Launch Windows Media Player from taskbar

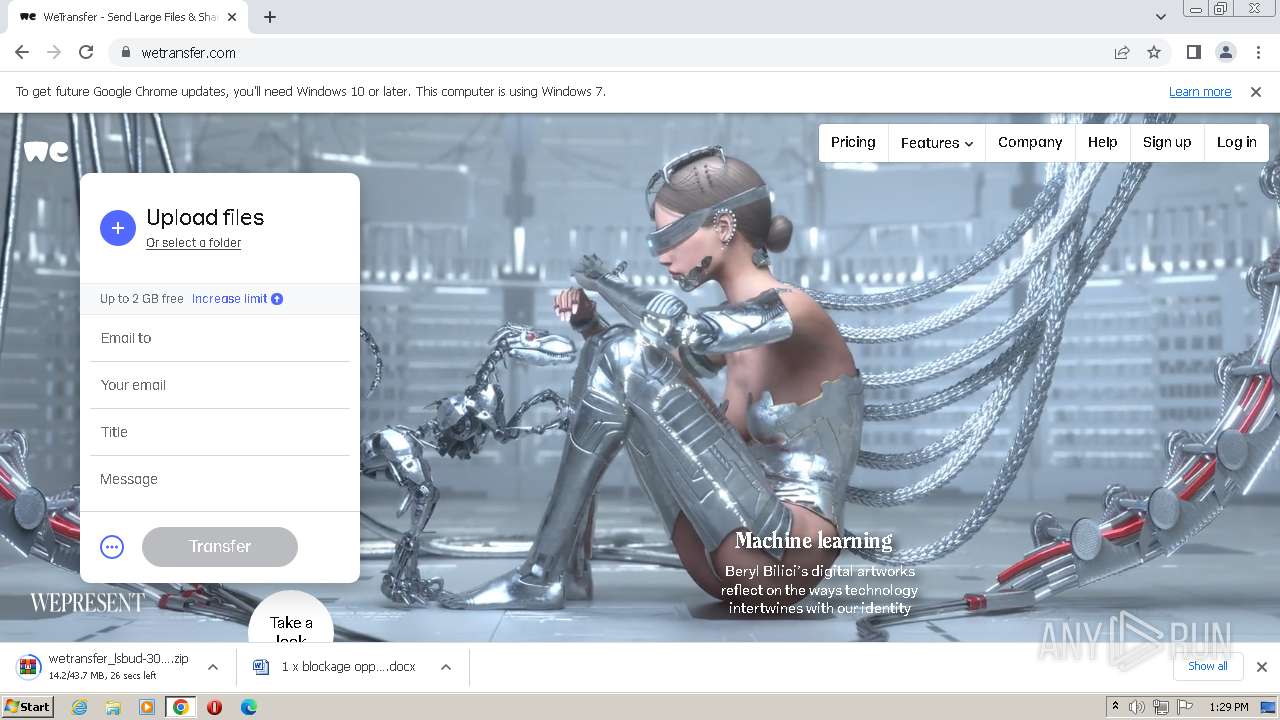coord(147,707)
